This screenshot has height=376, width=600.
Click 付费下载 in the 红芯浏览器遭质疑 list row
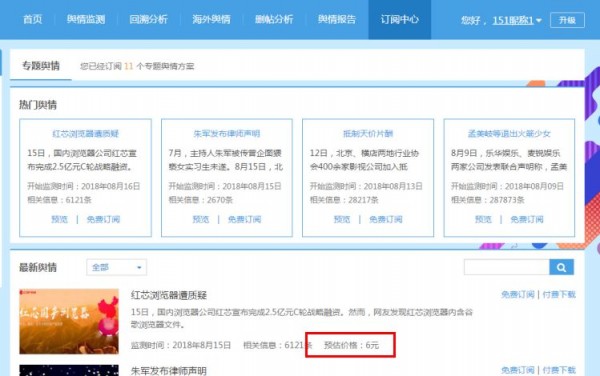[x=559, y=294]
